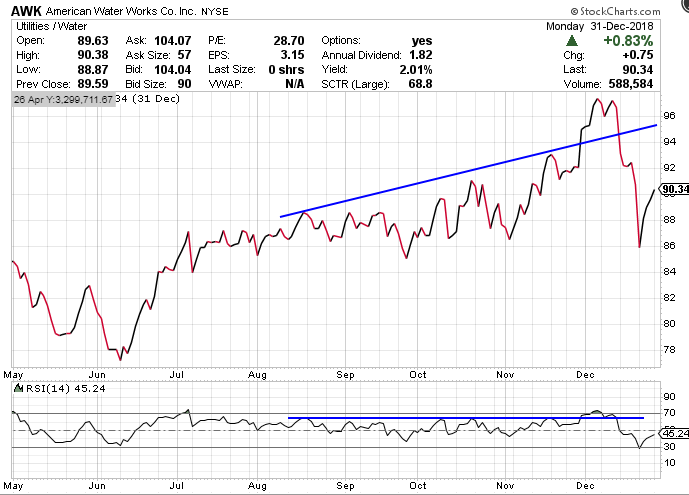The image size is (689, 495).
Task: Click the Chg value +0.75
Action: [638, 55]
